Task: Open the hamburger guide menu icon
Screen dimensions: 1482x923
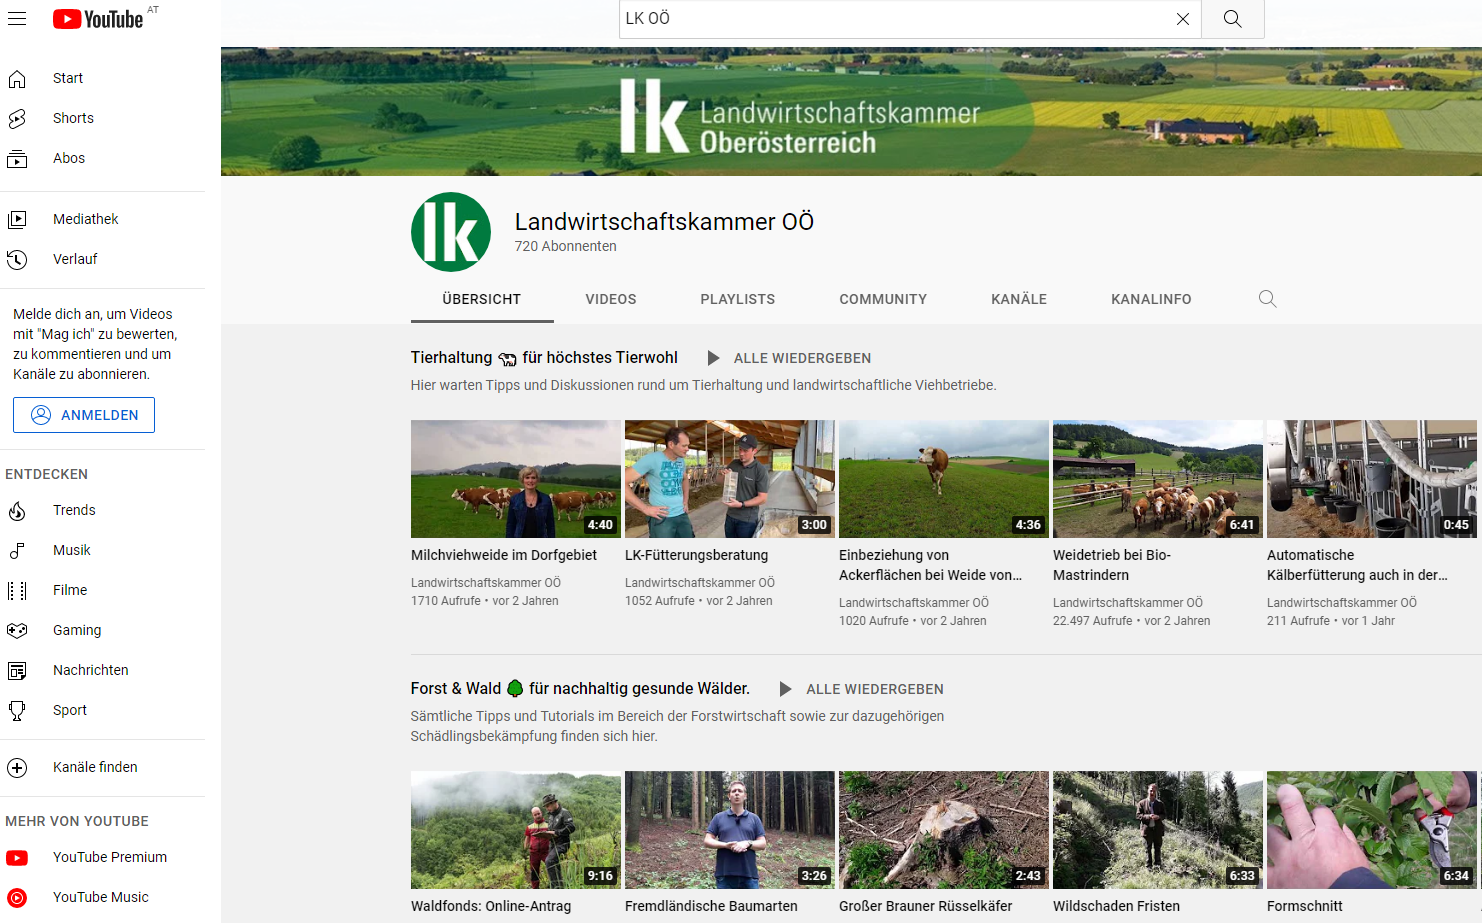Action: (17, 19)
